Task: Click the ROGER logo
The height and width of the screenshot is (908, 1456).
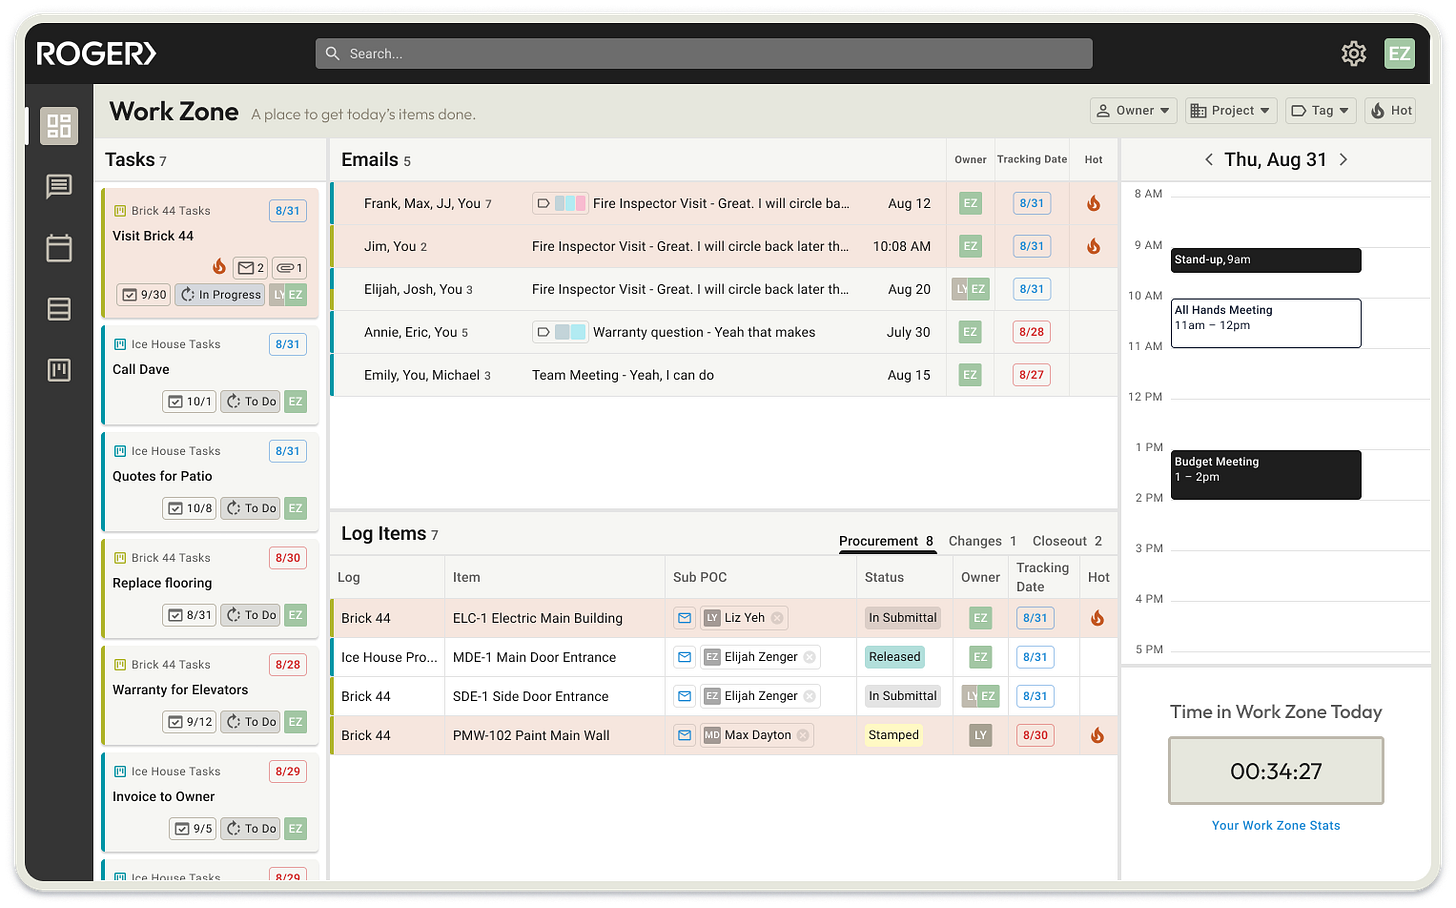Action: pyautogui.click(x=96, y=54)
